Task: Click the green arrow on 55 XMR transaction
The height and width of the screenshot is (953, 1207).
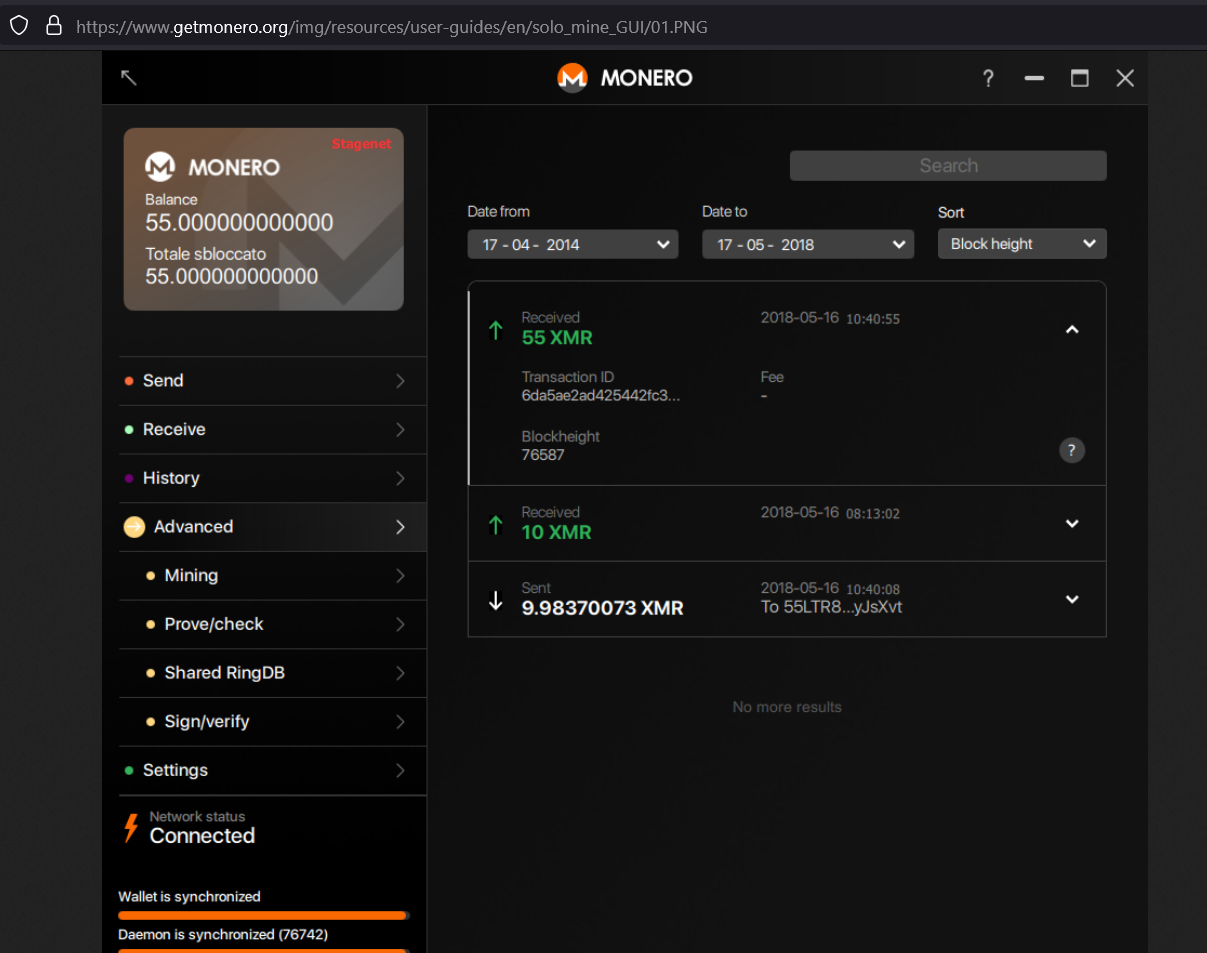Action: pyautogui.click(x=495, y=329)
